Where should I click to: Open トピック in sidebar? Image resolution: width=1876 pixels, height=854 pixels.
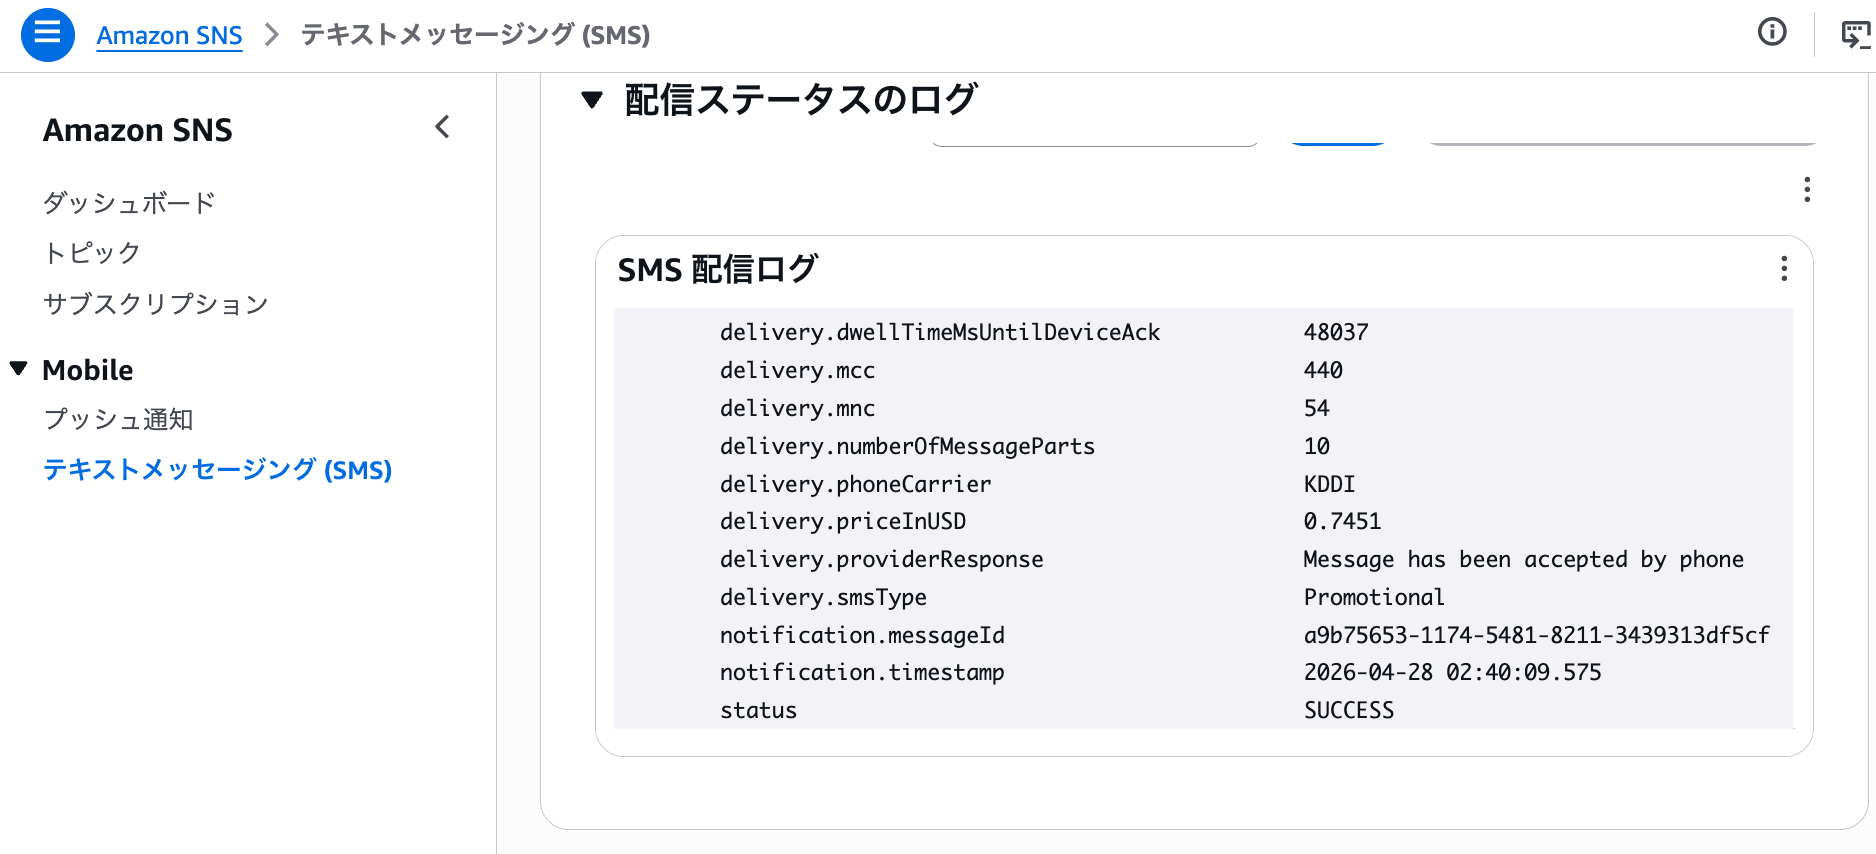(x=92, y=253)
